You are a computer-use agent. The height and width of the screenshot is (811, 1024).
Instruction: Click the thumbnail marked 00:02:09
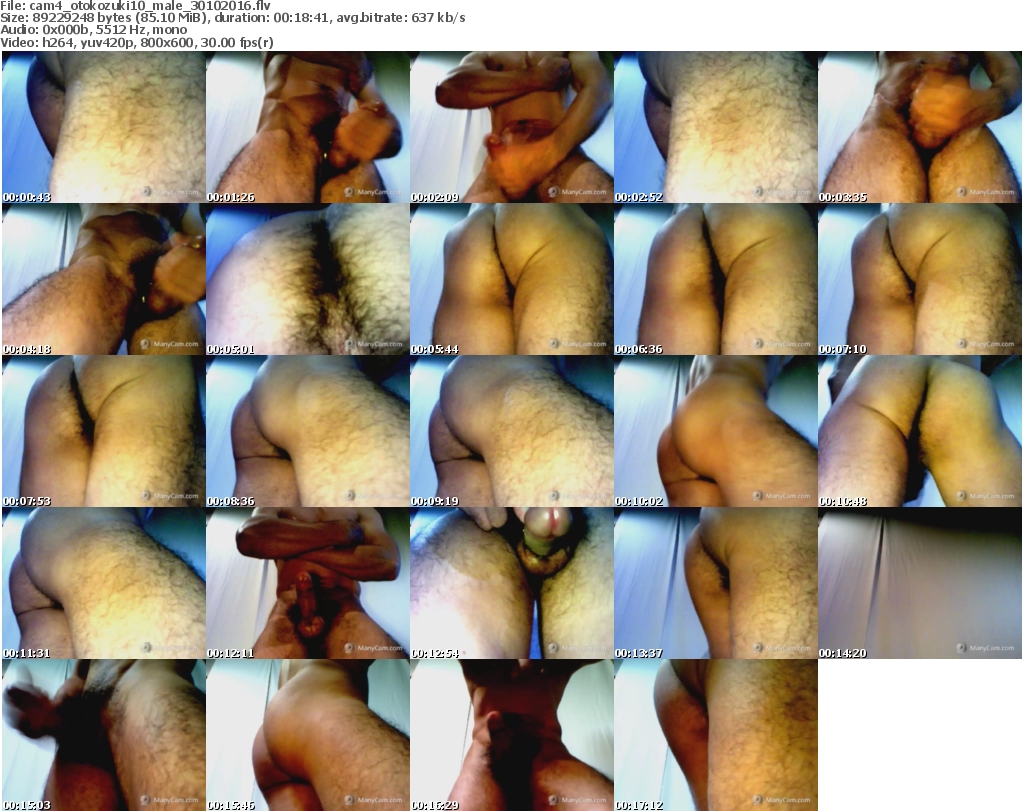(x=511, y=127)
